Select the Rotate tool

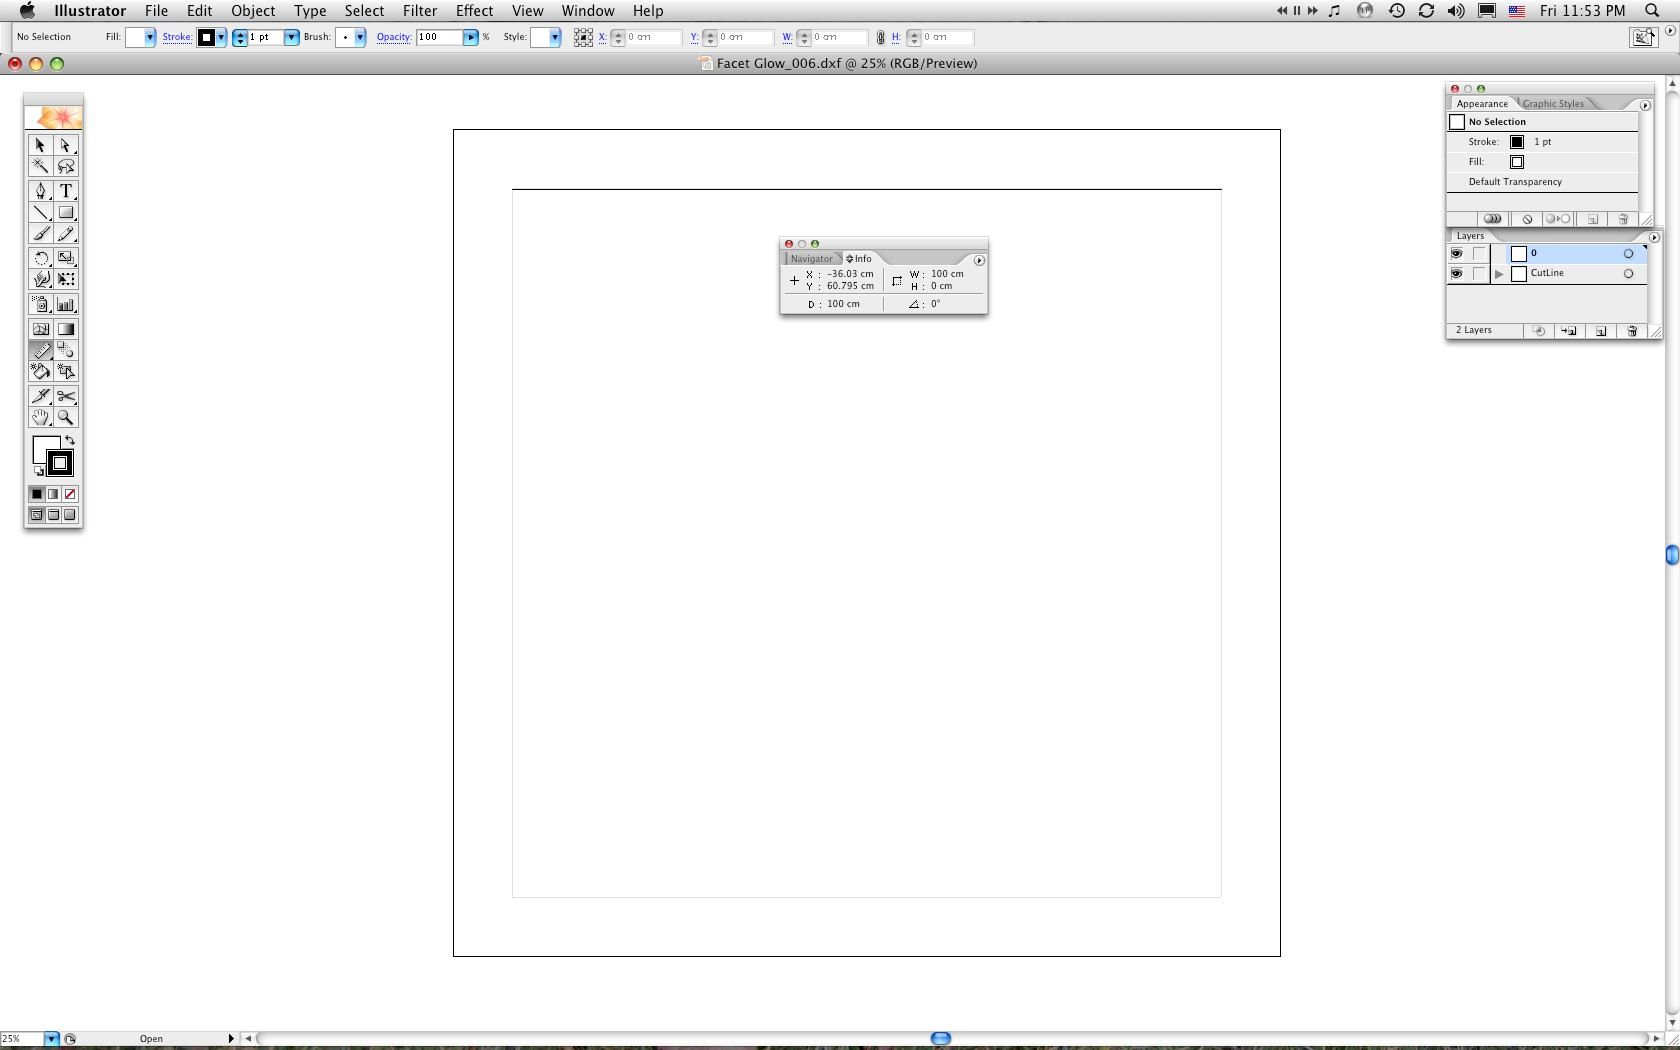[x=40, y=258]
